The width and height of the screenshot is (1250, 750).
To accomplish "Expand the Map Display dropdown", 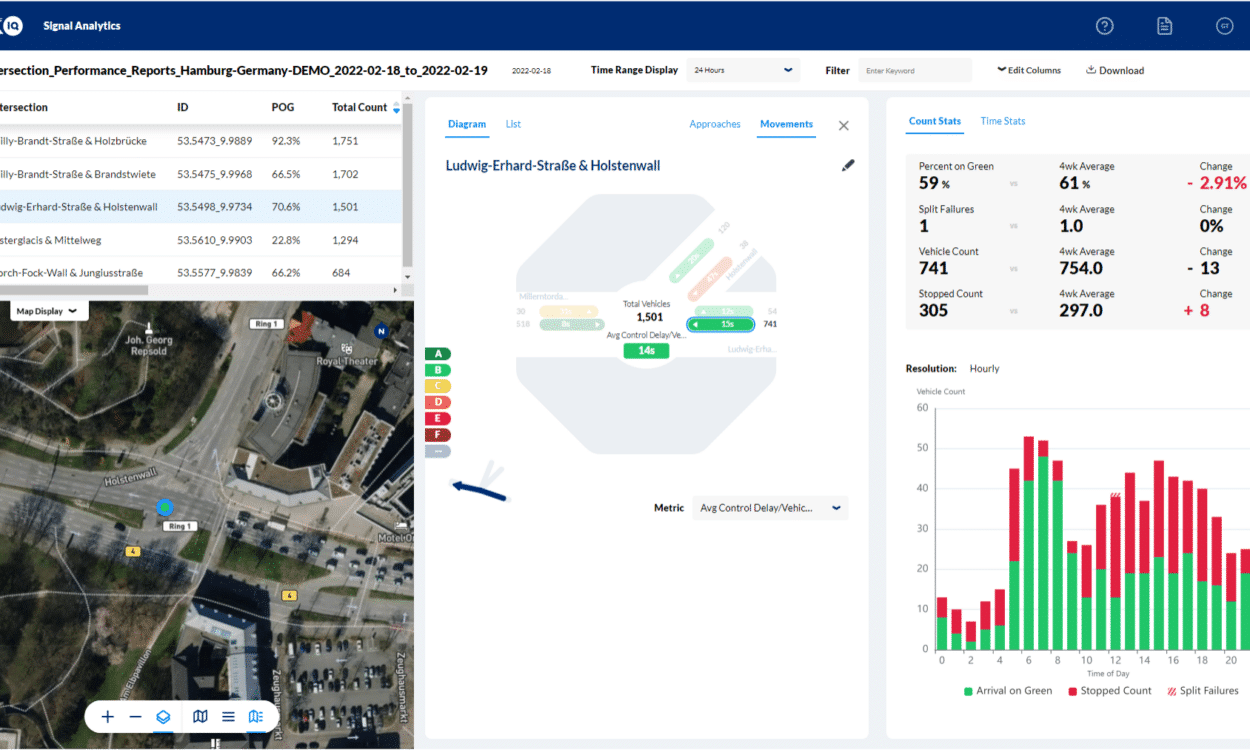I will 48,310.
